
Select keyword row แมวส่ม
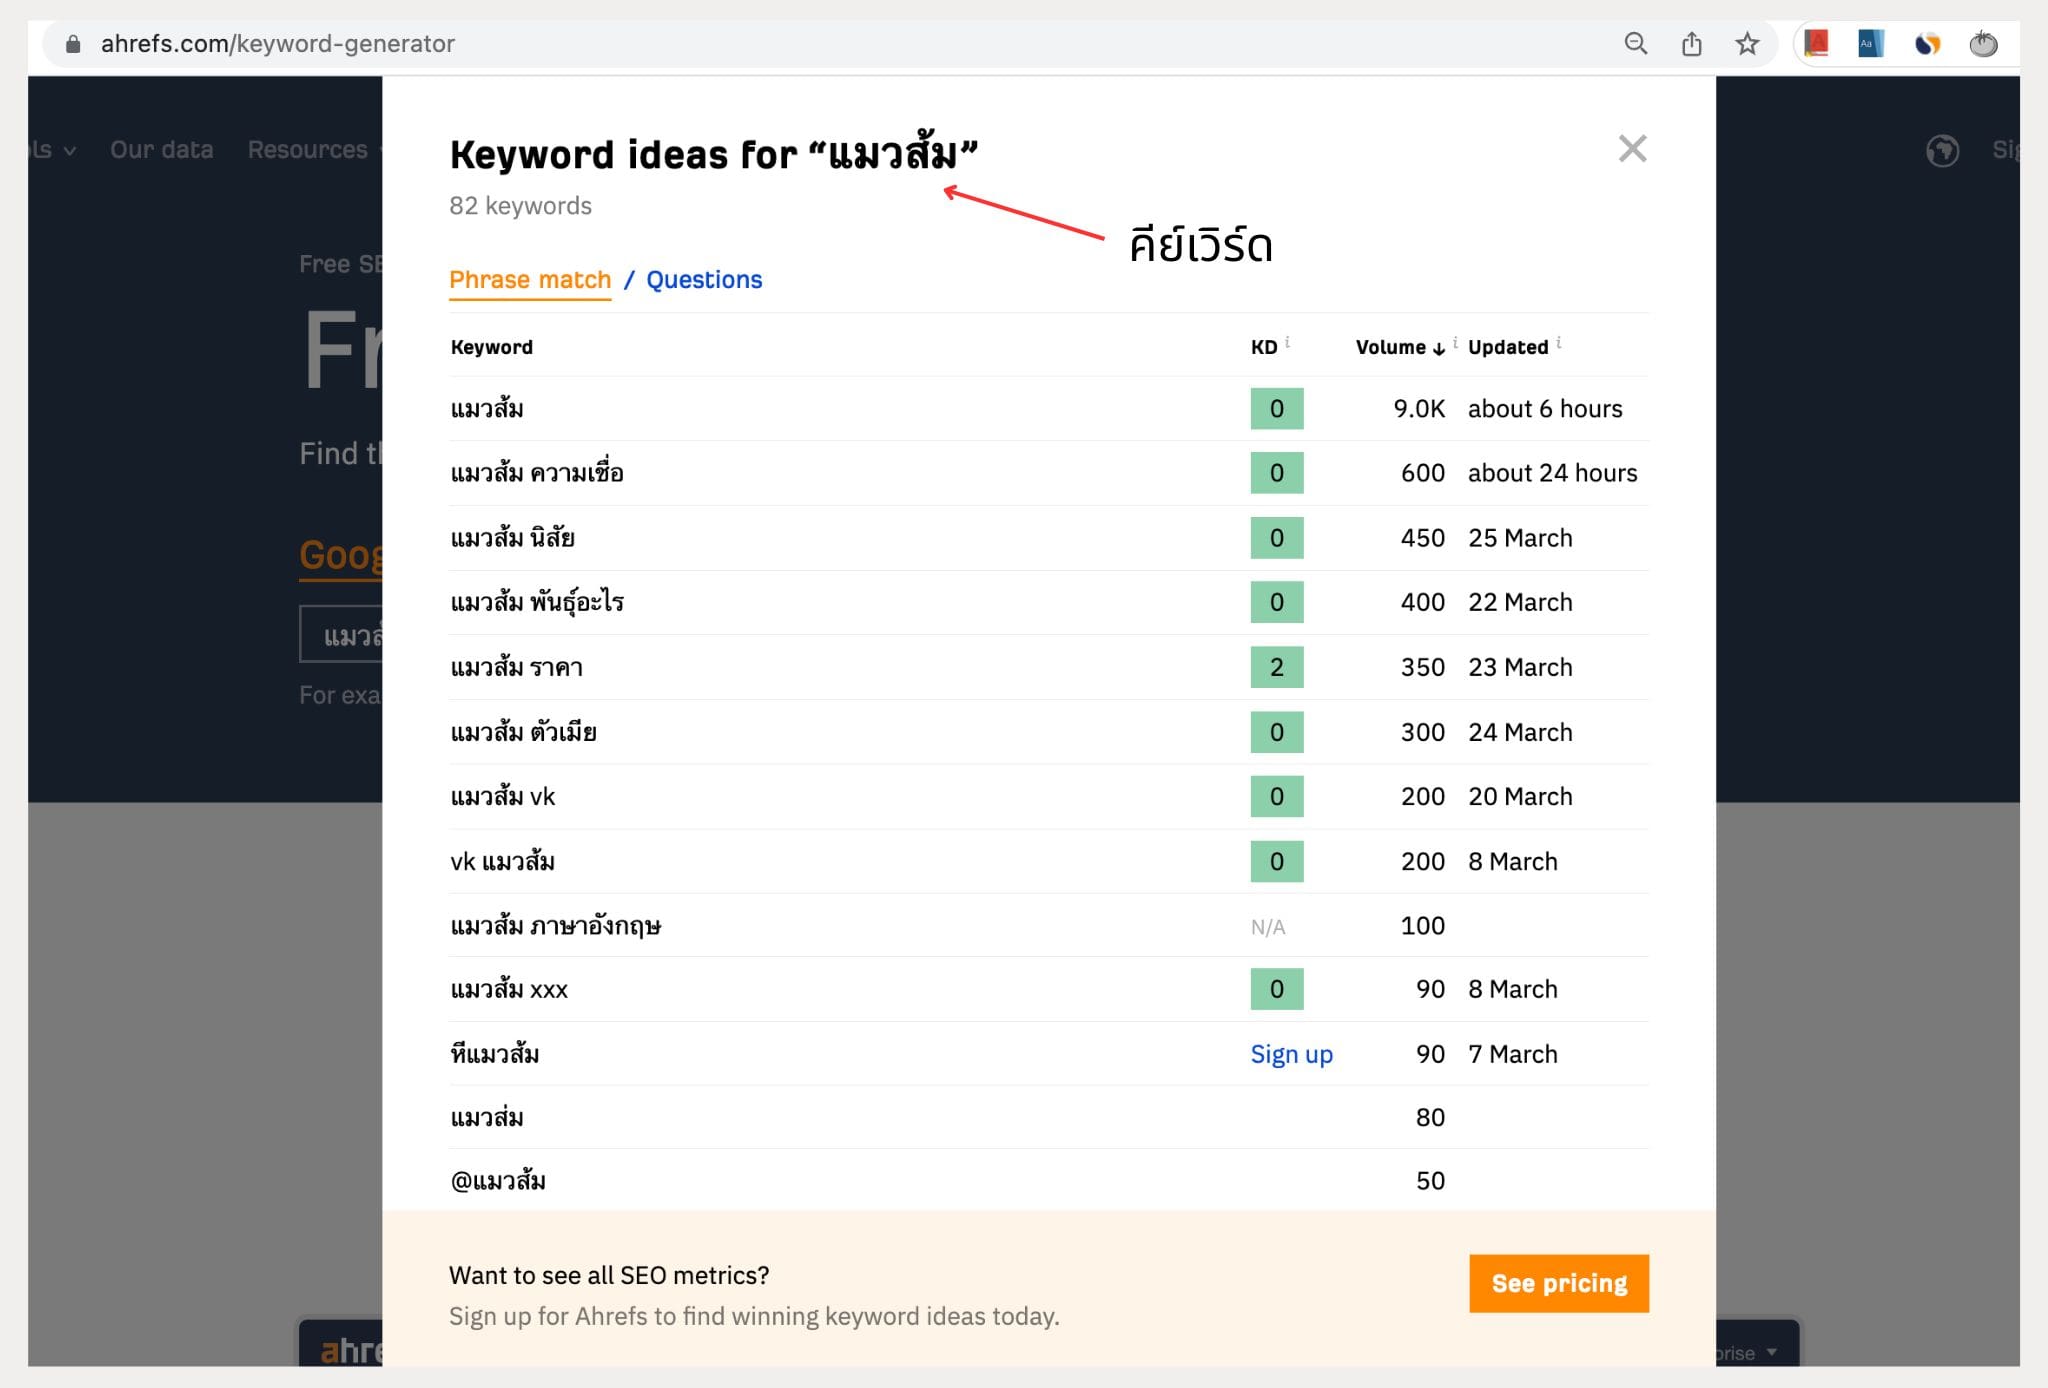pos(1049,1117)
